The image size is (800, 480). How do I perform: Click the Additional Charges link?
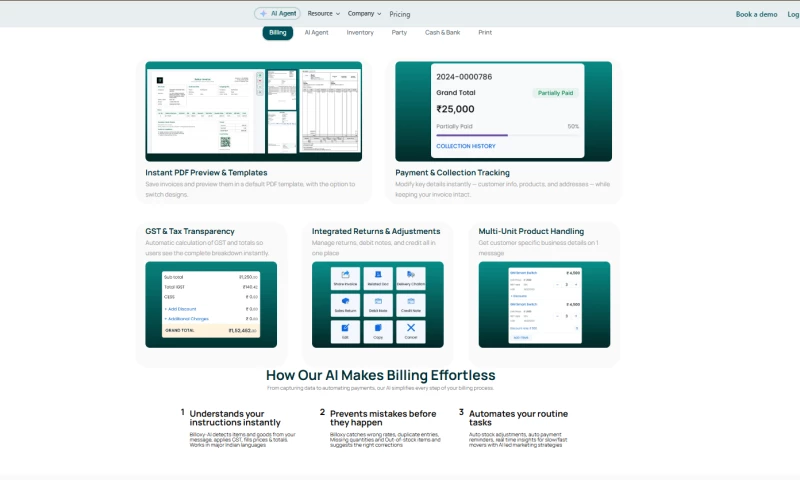[186, 319]
